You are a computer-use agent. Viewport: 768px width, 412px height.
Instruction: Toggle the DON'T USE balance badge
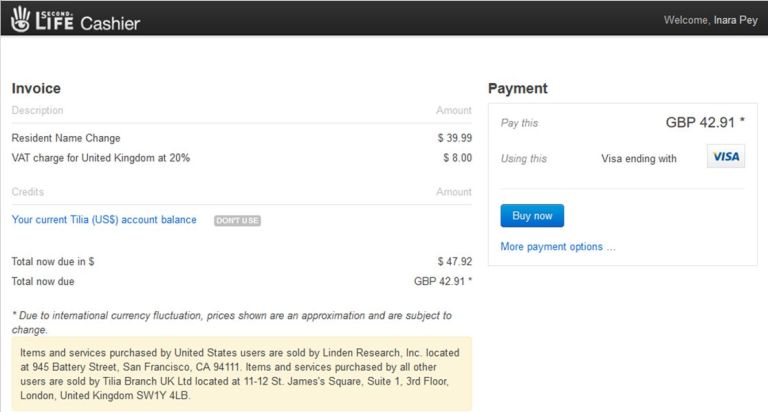[x=237, y=220]
